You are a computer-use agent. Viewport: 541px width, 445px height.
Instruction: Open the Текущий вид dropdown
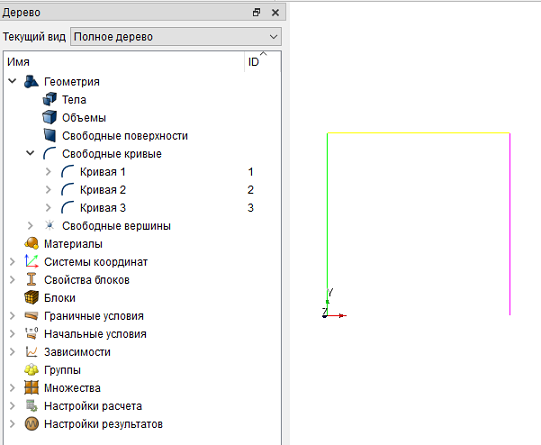point(176,37)
